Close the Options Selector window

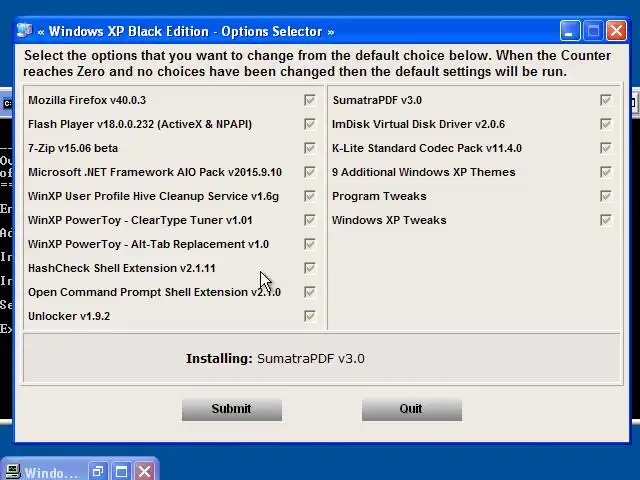(616, 31)
